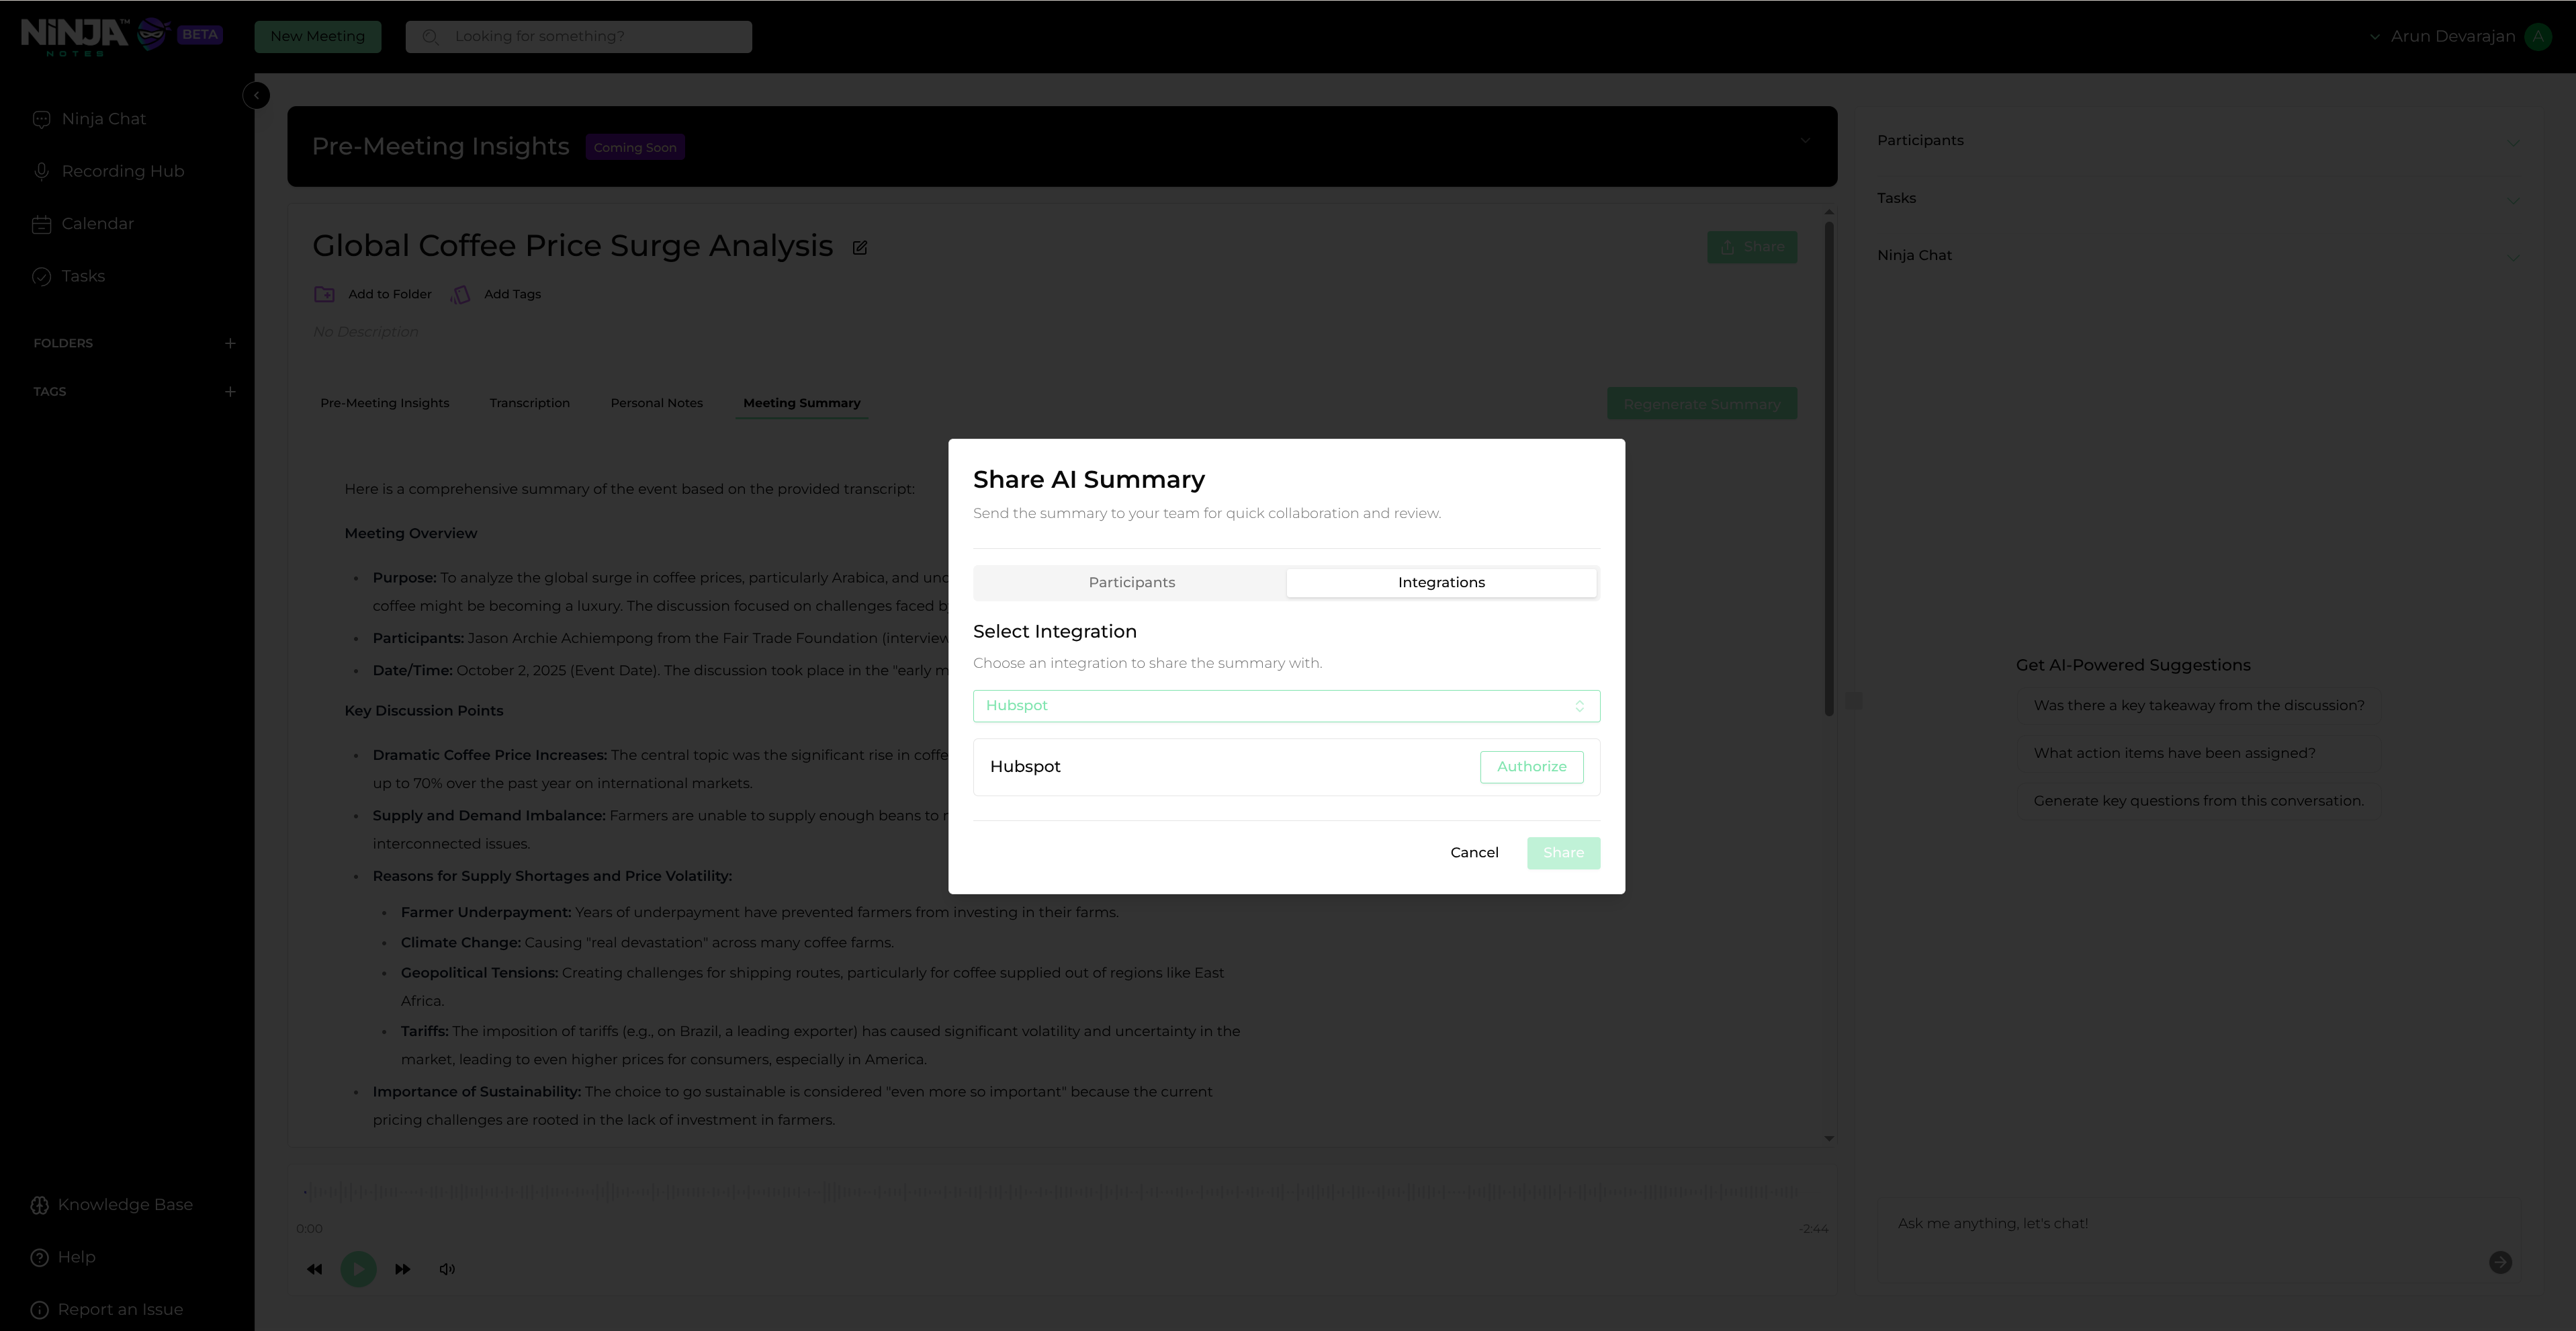Select 'Generate key questions' suggestion

[x=2198, y=801]
